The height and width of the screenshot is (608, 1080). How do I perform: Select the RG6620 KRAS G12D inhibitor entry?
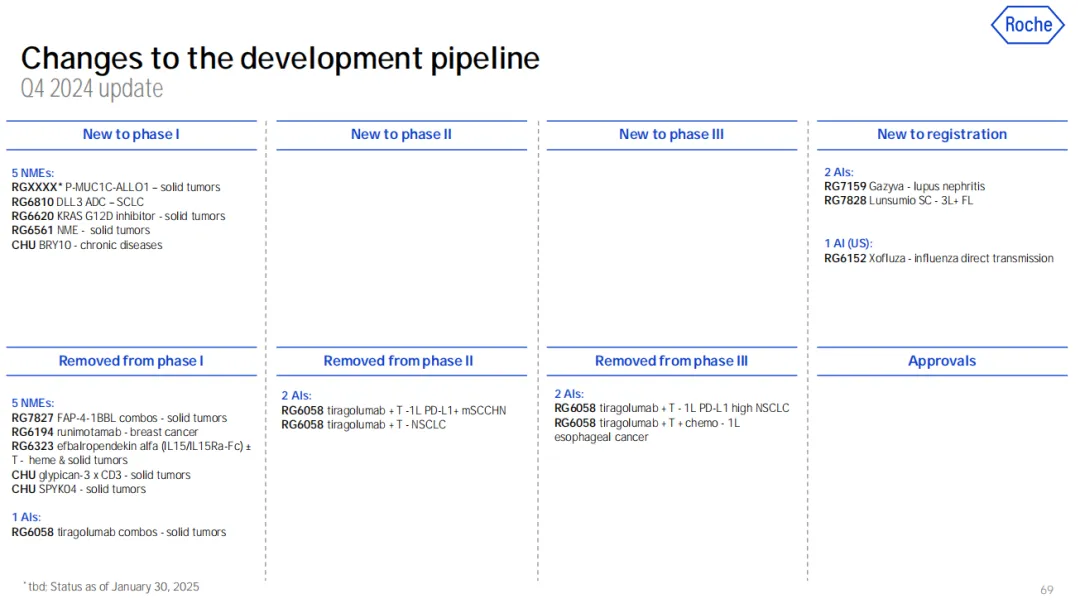pos(118,216)
